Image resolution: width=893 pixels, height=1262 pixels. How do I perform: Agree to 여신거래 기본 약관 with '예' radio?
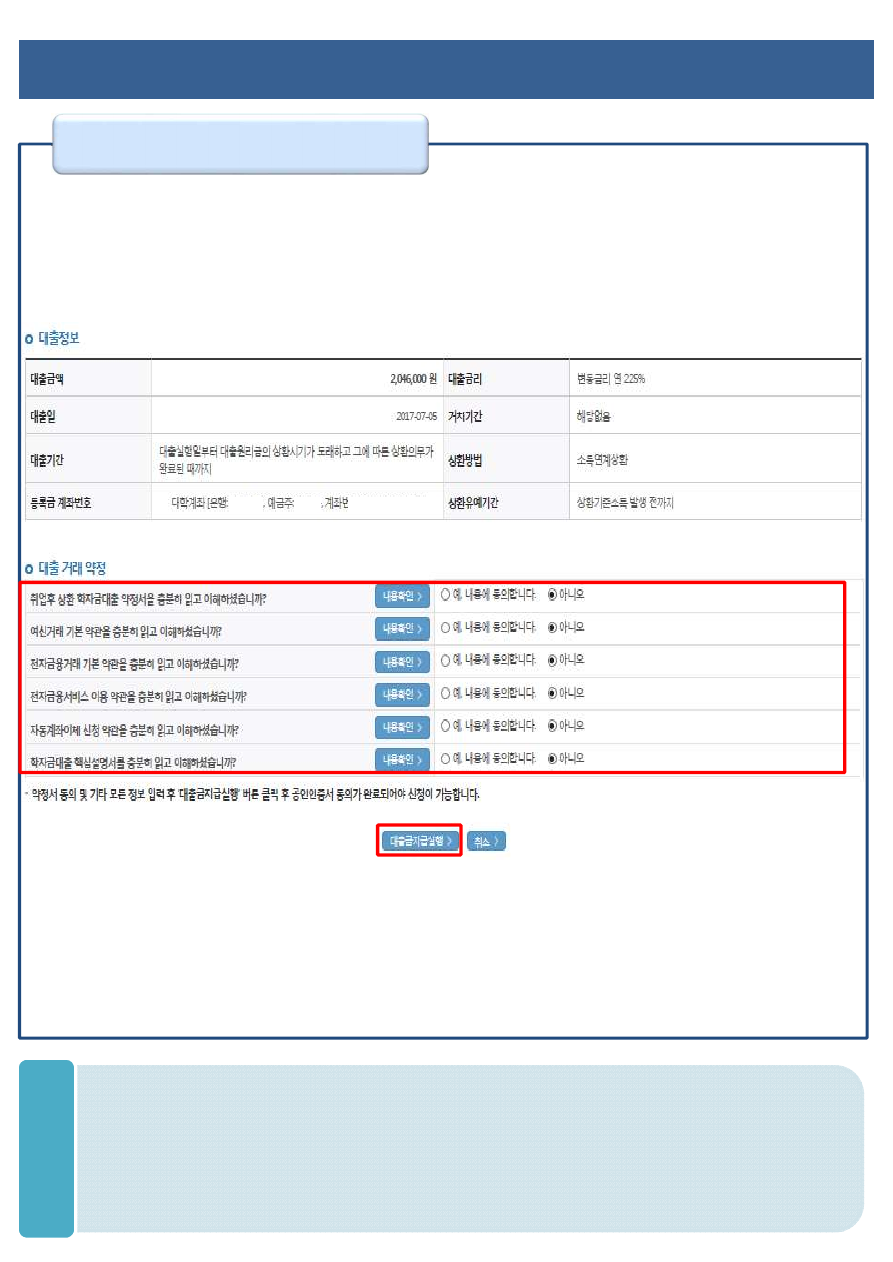tap(446, 628)
